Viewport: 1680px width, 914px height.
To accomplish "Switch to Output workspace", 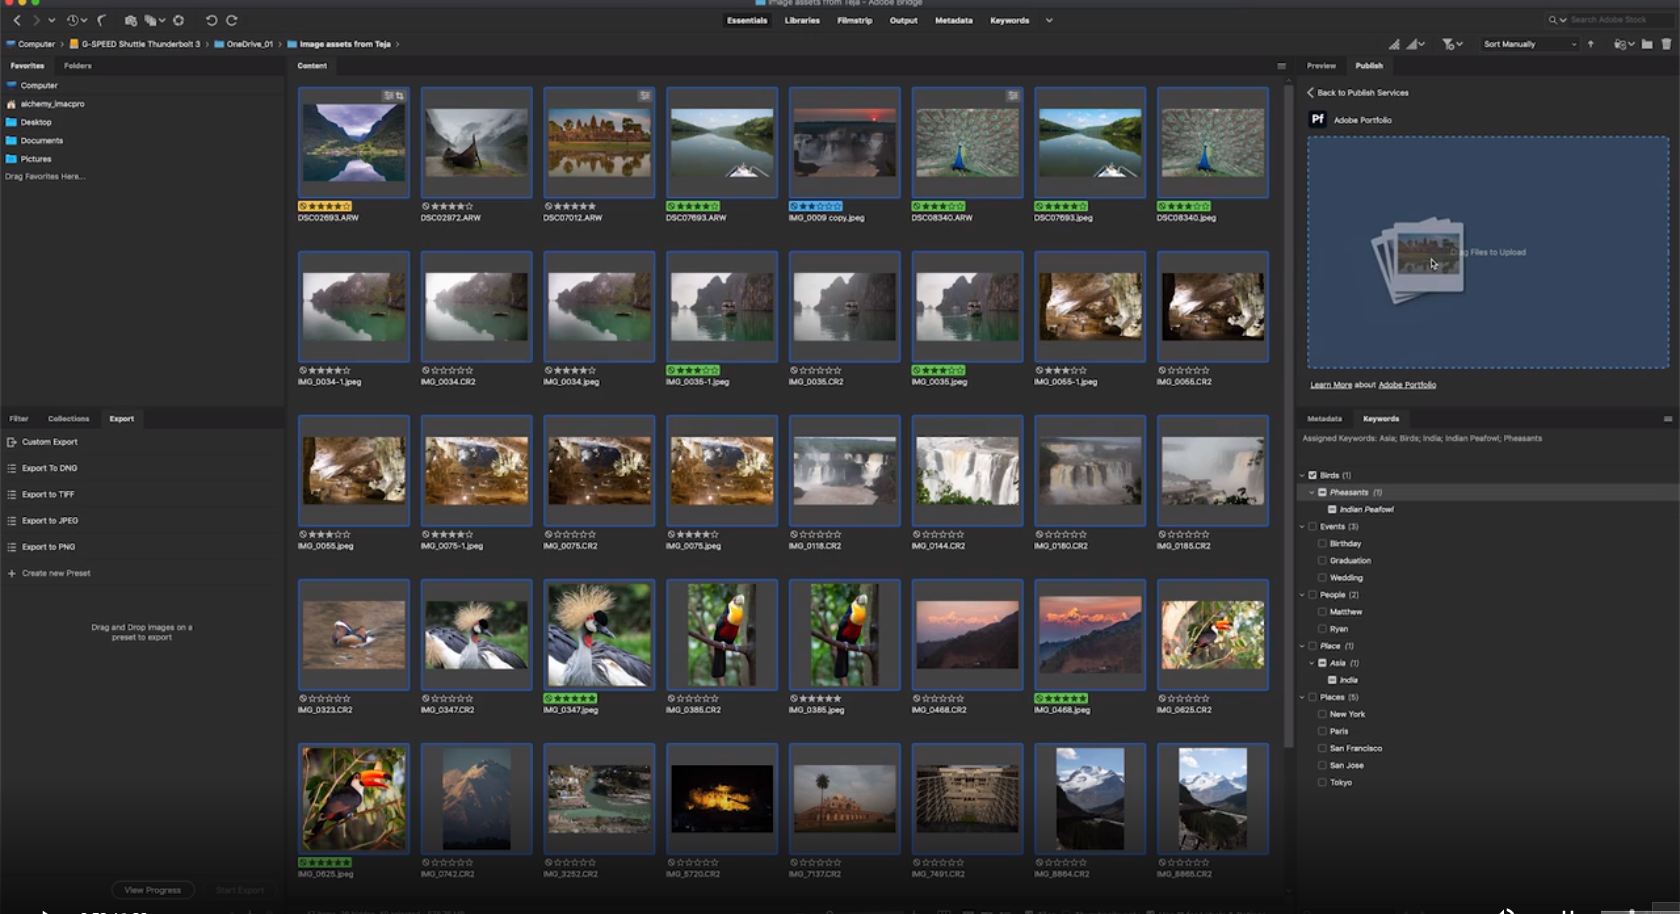I will (x=904, y=20).
